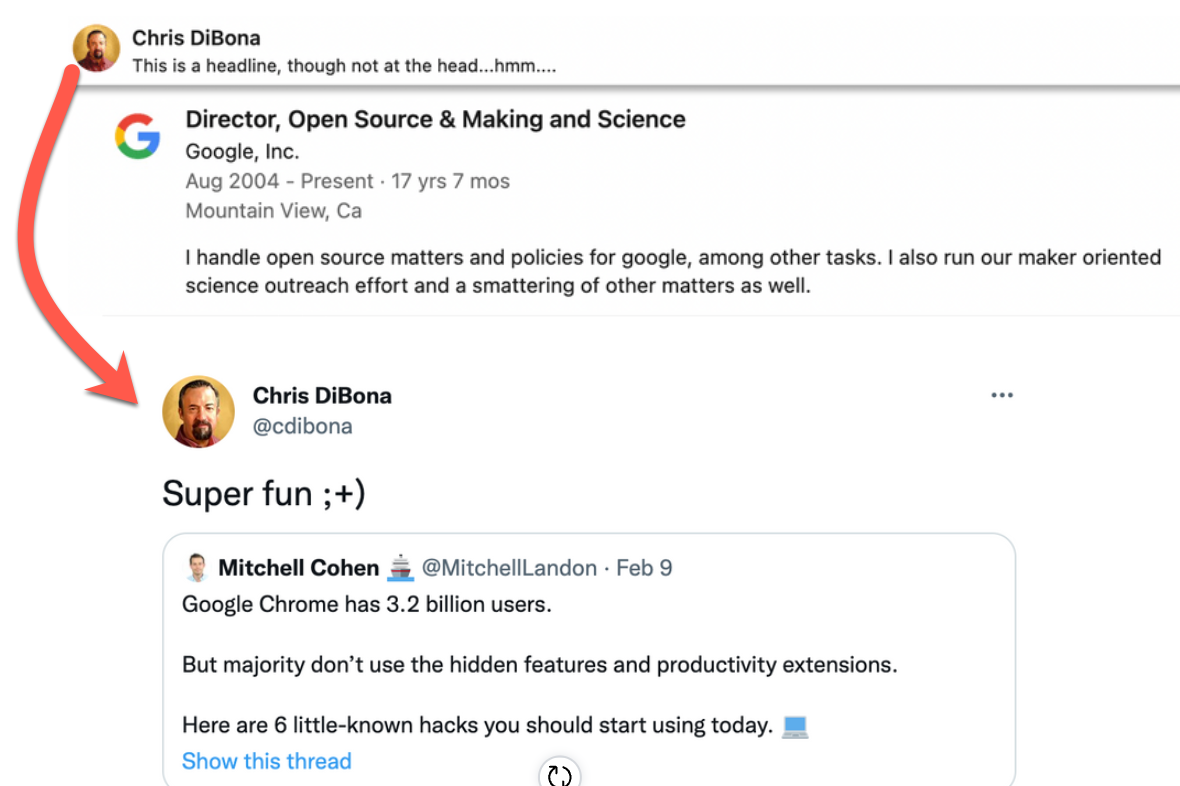1180x786 pixels.
Task: Open the three-dot tweet options menu
Action: tap(1002, 395)
